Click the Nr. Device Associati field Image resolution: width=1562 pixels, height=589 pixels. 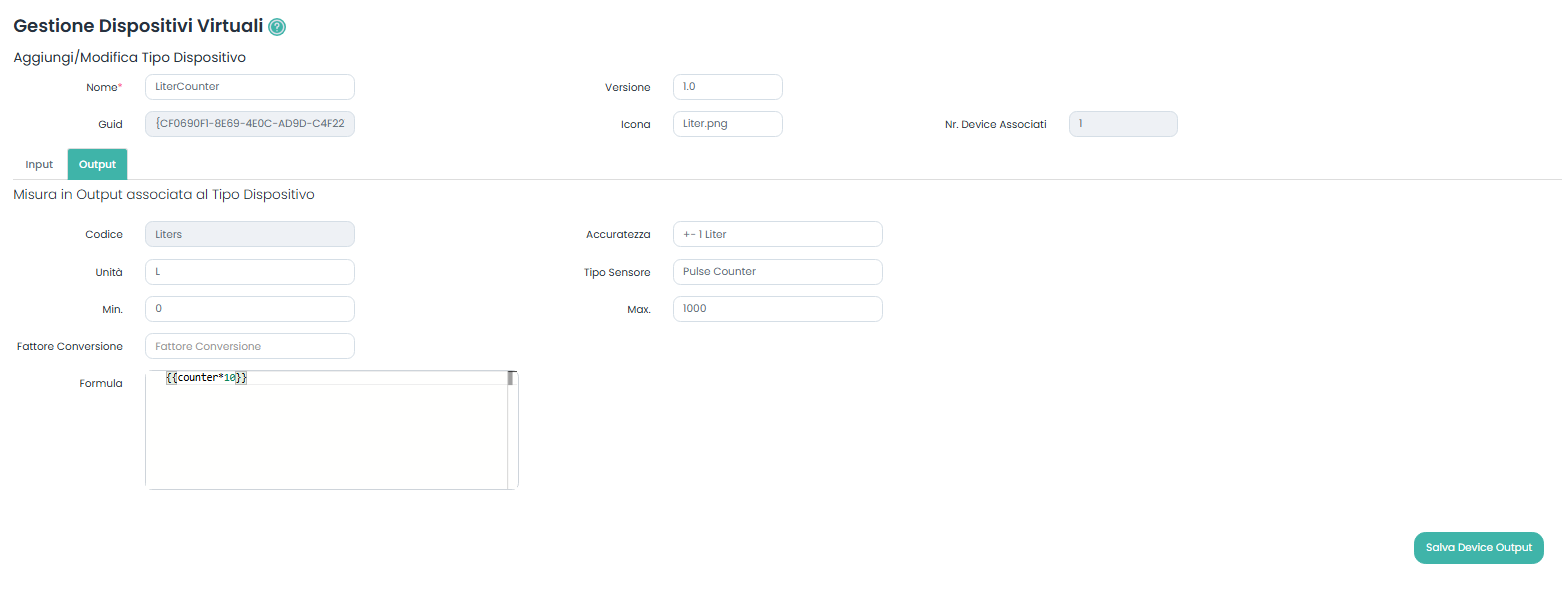coord(1122,124)
